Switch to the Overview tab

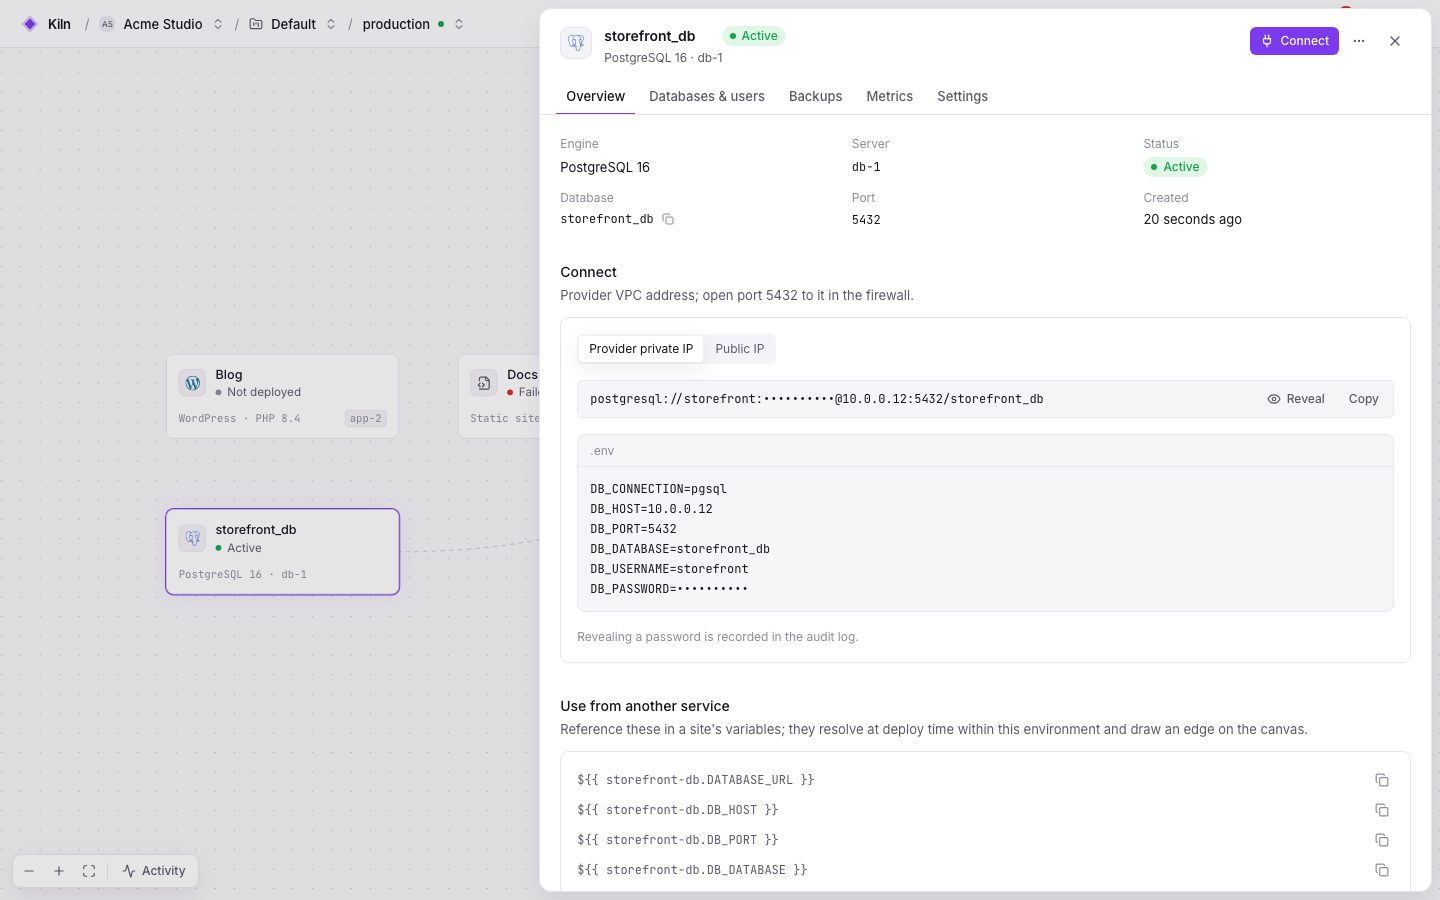[x=595, y=96]
